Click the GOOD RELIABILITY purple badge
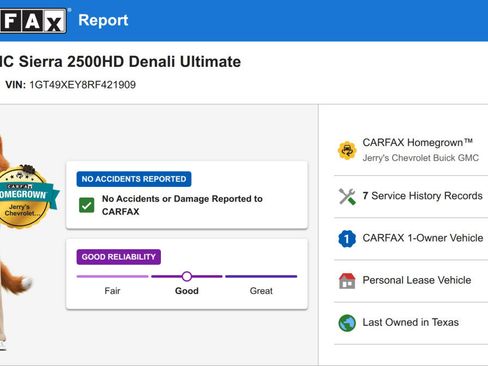 click(119, 257)
